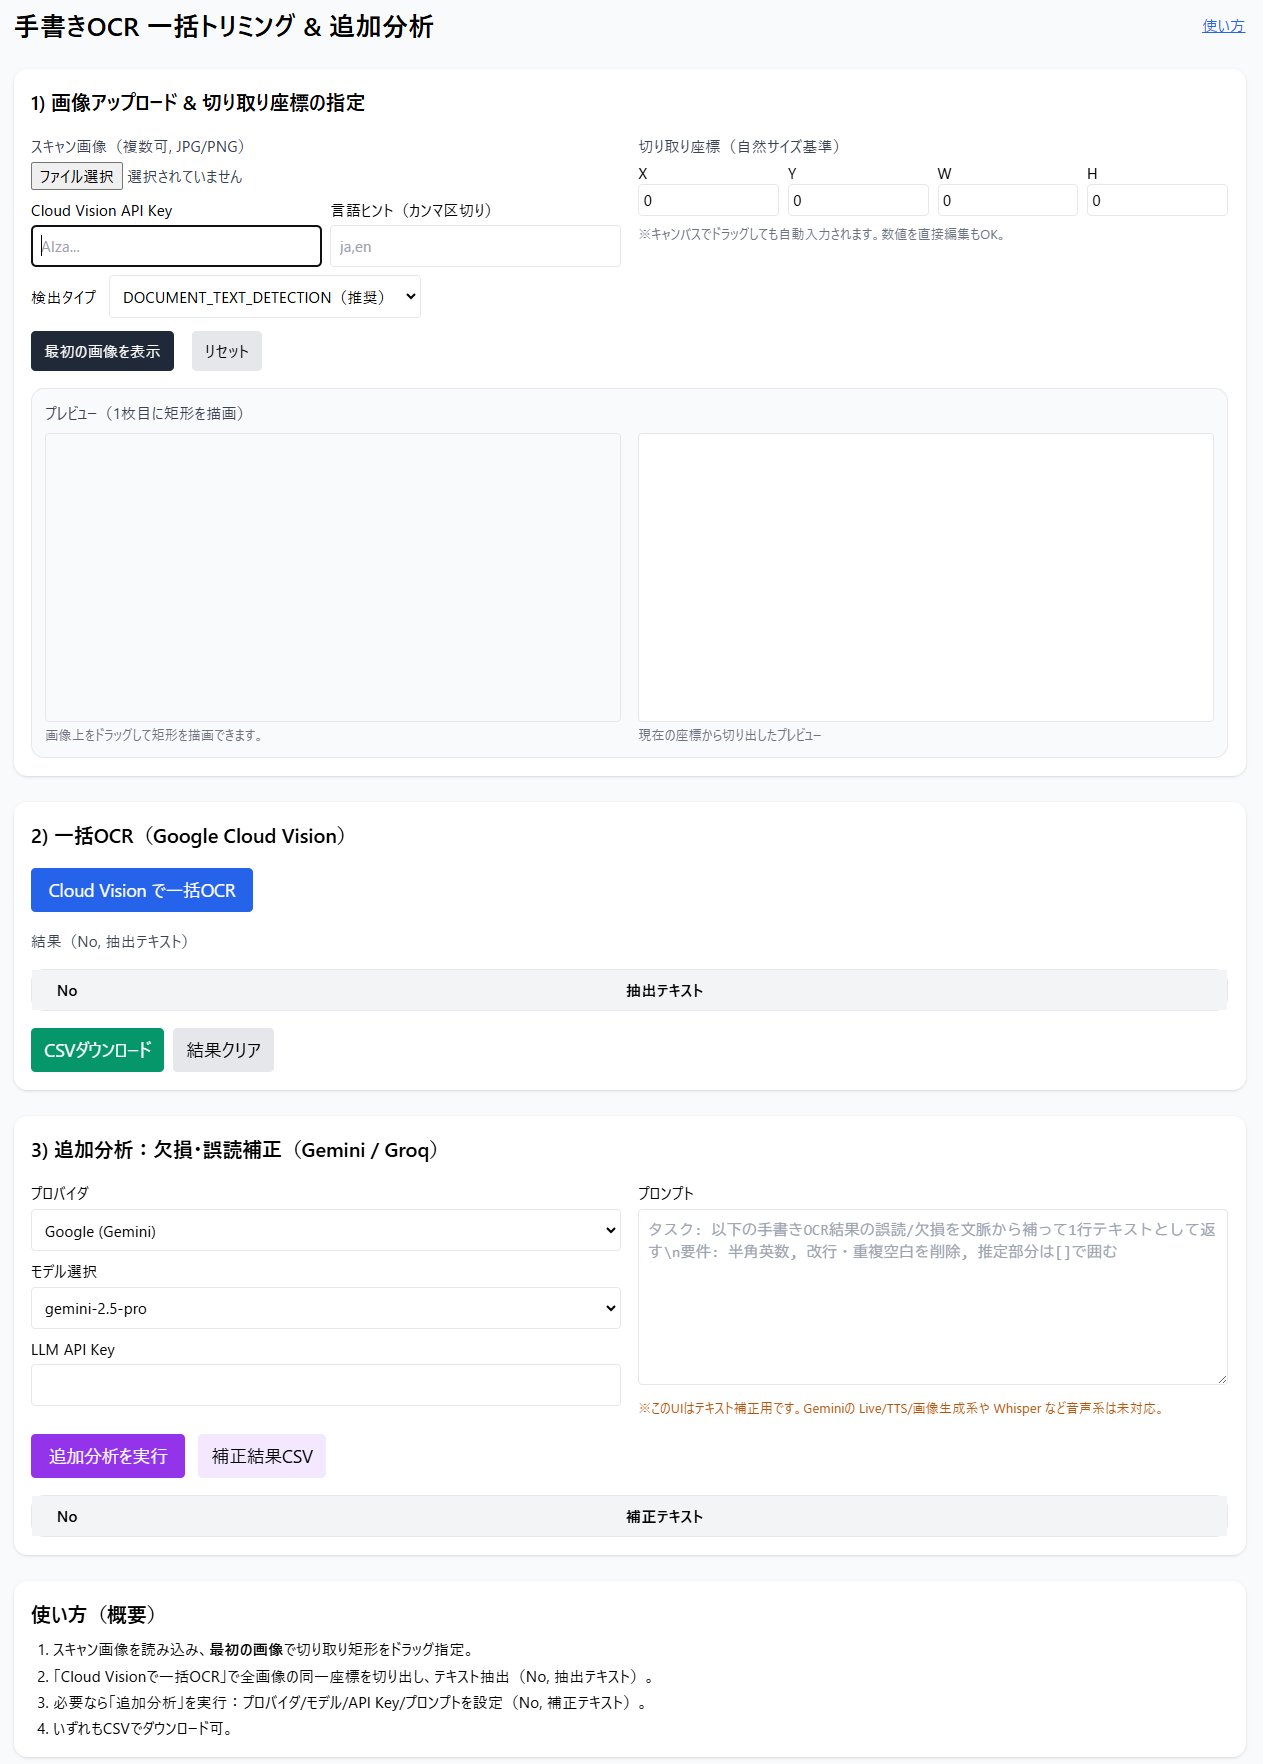Open the 使い方 link at top right
Screen dimensions: 1263x1764
click(x=1223, y=26)
